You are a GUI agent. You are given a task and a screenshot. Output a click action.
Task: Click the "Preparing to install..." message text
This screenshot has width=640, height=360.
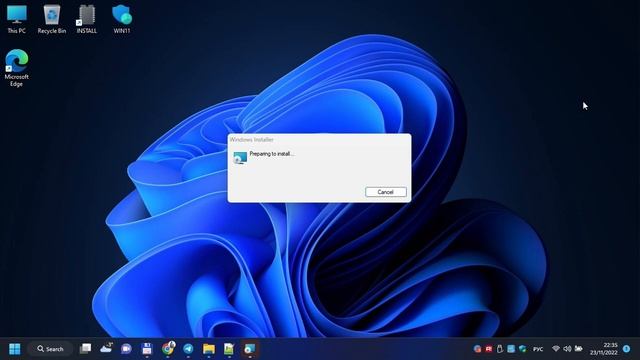tap(272, 154)
